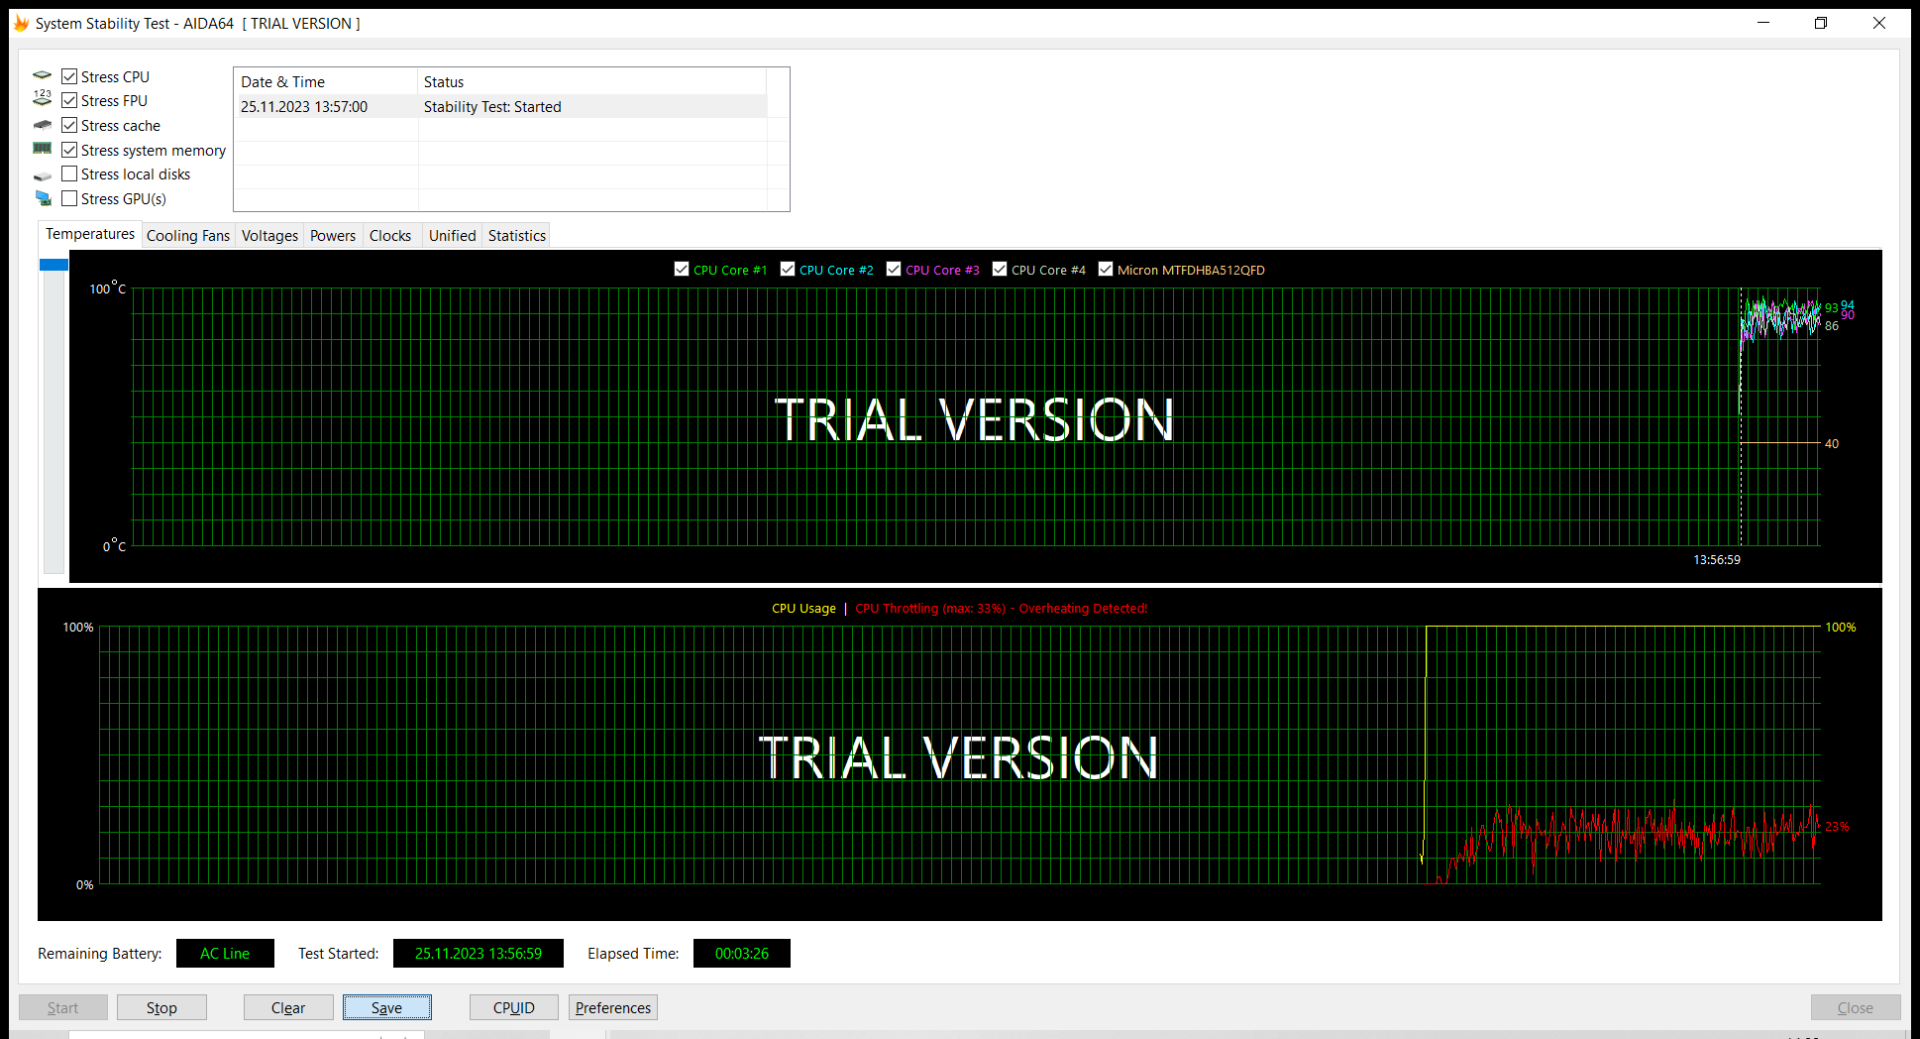Stop the stability test
The height and width of the screenshot is (1039, 1920).
162,1007
